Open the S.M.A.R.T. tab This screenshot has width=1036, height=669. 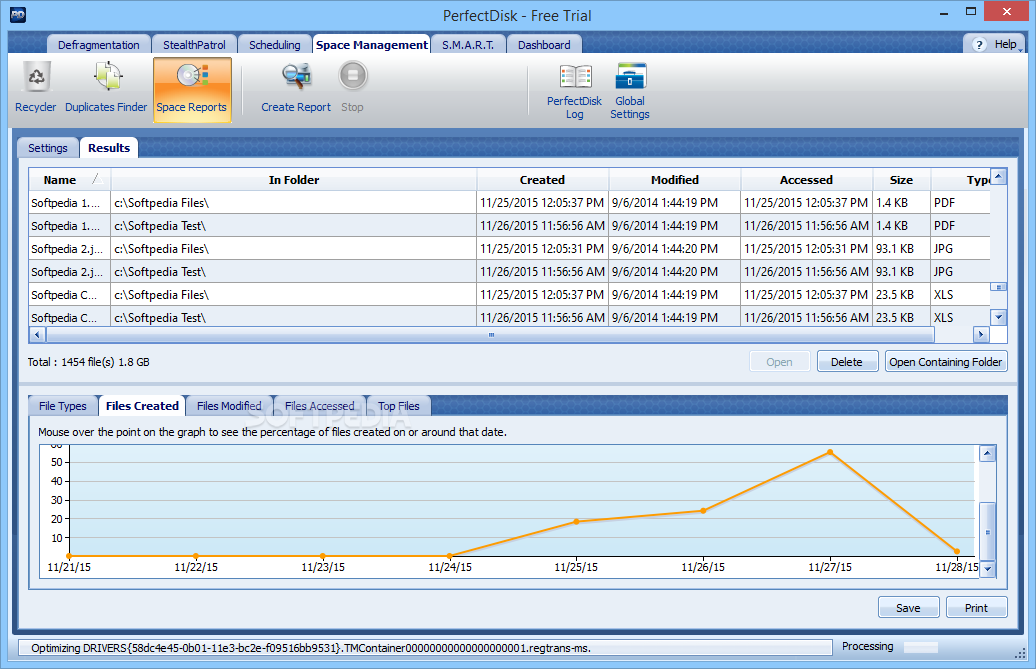(468, 44)
